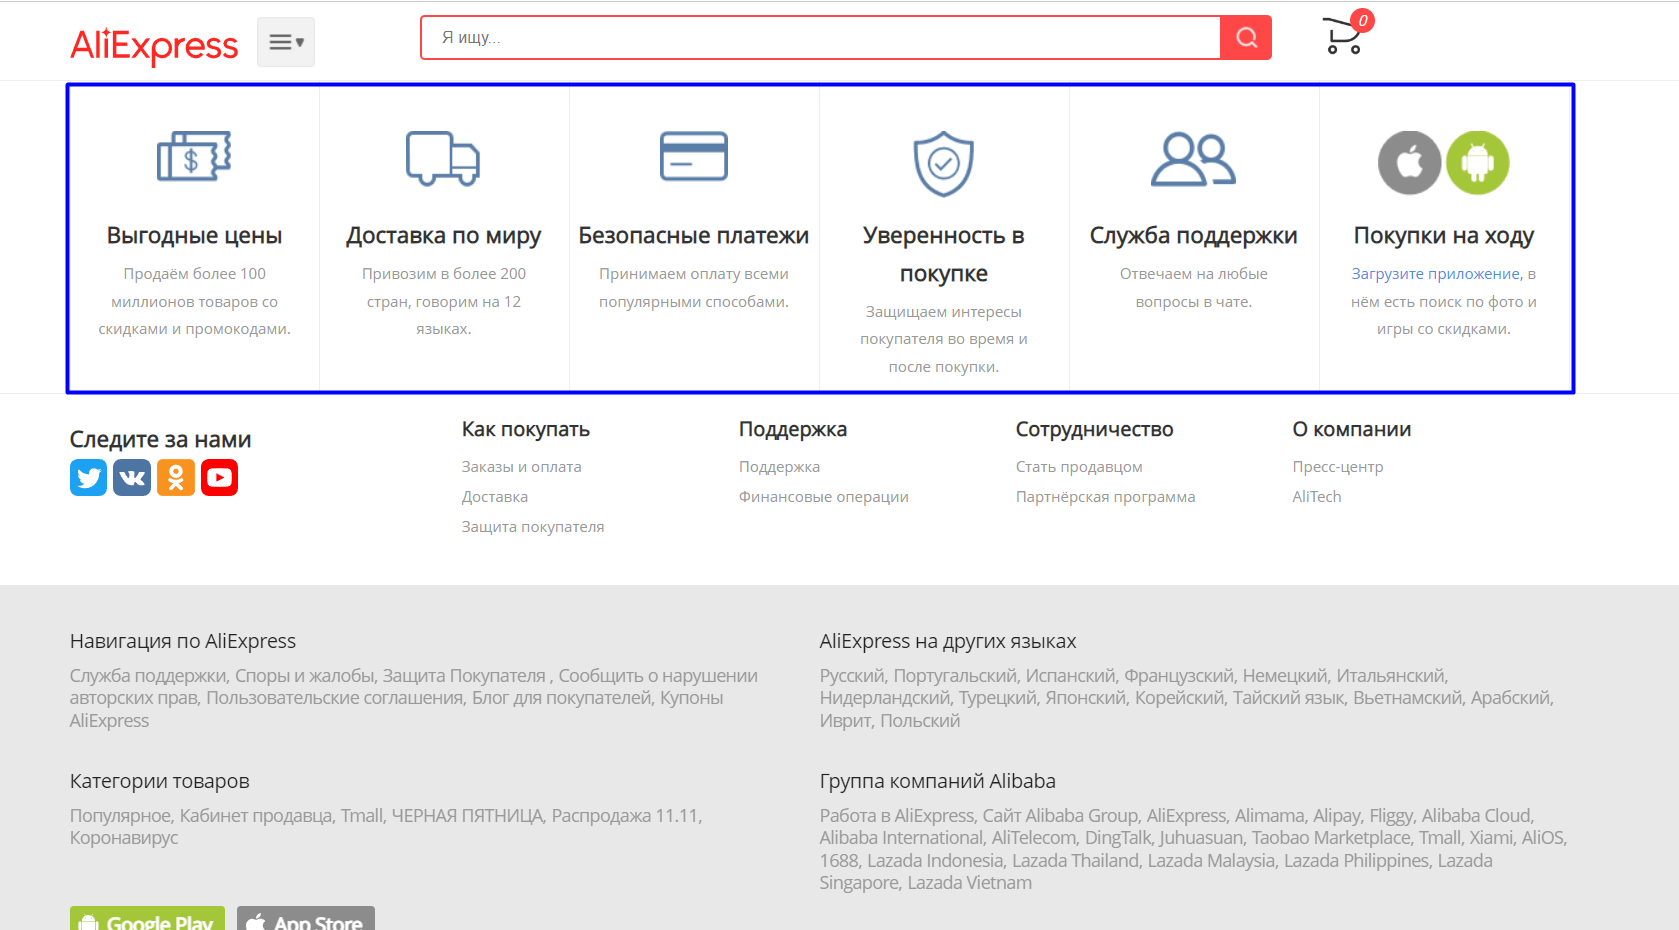The width and height of the screenshot is (1679, 930).
Task: Click the App Store download button
Action: (306, 919)
